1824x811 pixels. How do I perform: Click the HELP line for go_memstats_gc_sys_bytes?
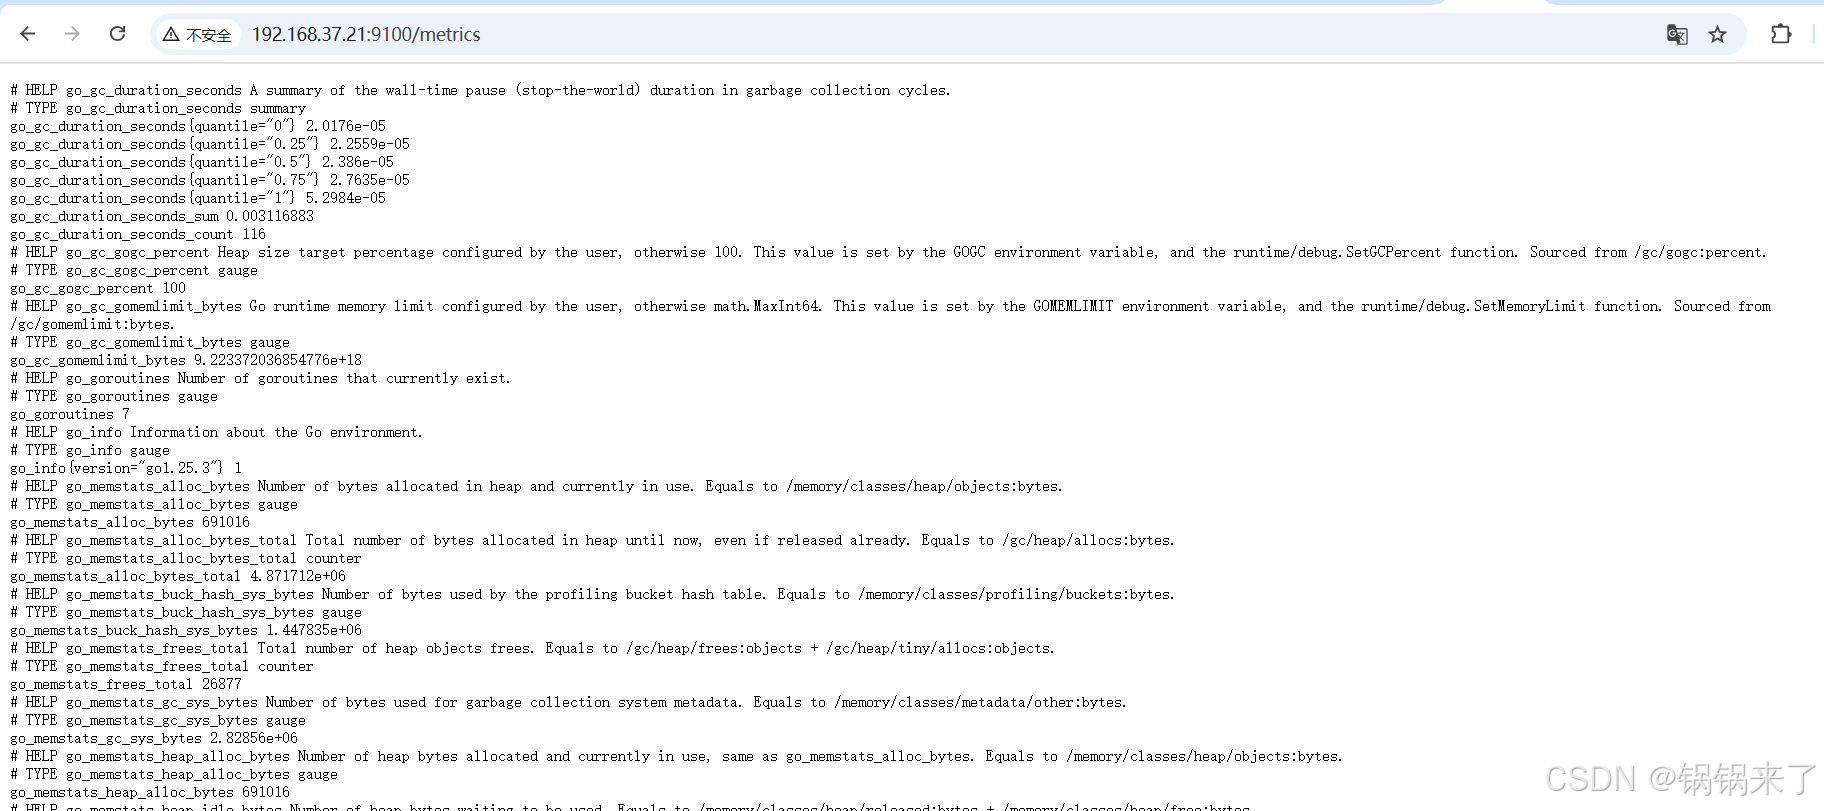tap(568, 702)
